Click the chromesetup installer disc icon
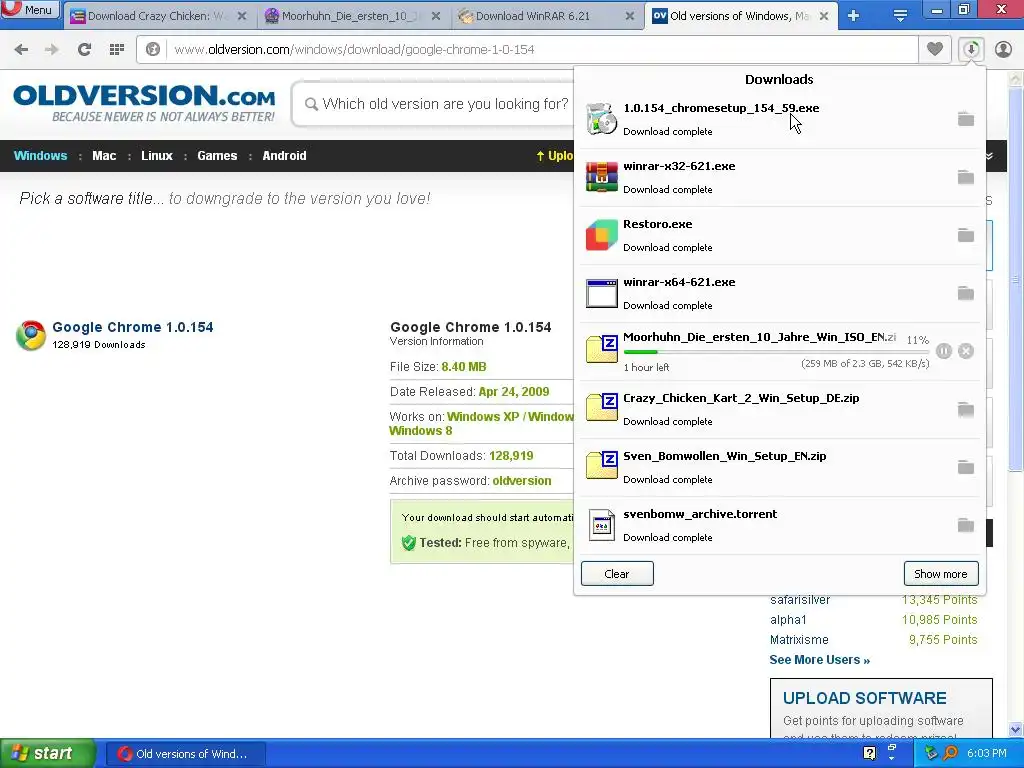 [601, 120]
